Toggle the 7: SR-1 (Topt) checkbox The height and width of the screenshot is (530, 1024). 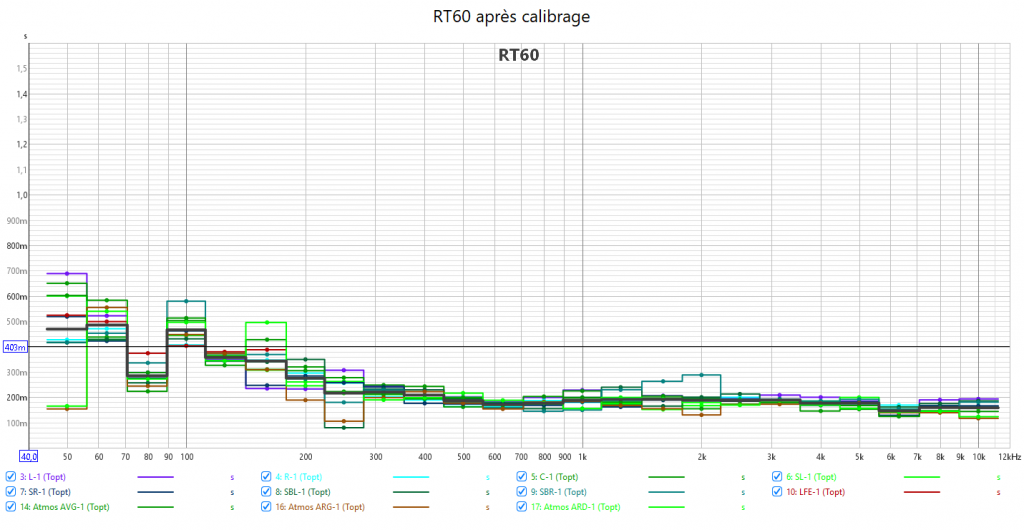[11, 492]
